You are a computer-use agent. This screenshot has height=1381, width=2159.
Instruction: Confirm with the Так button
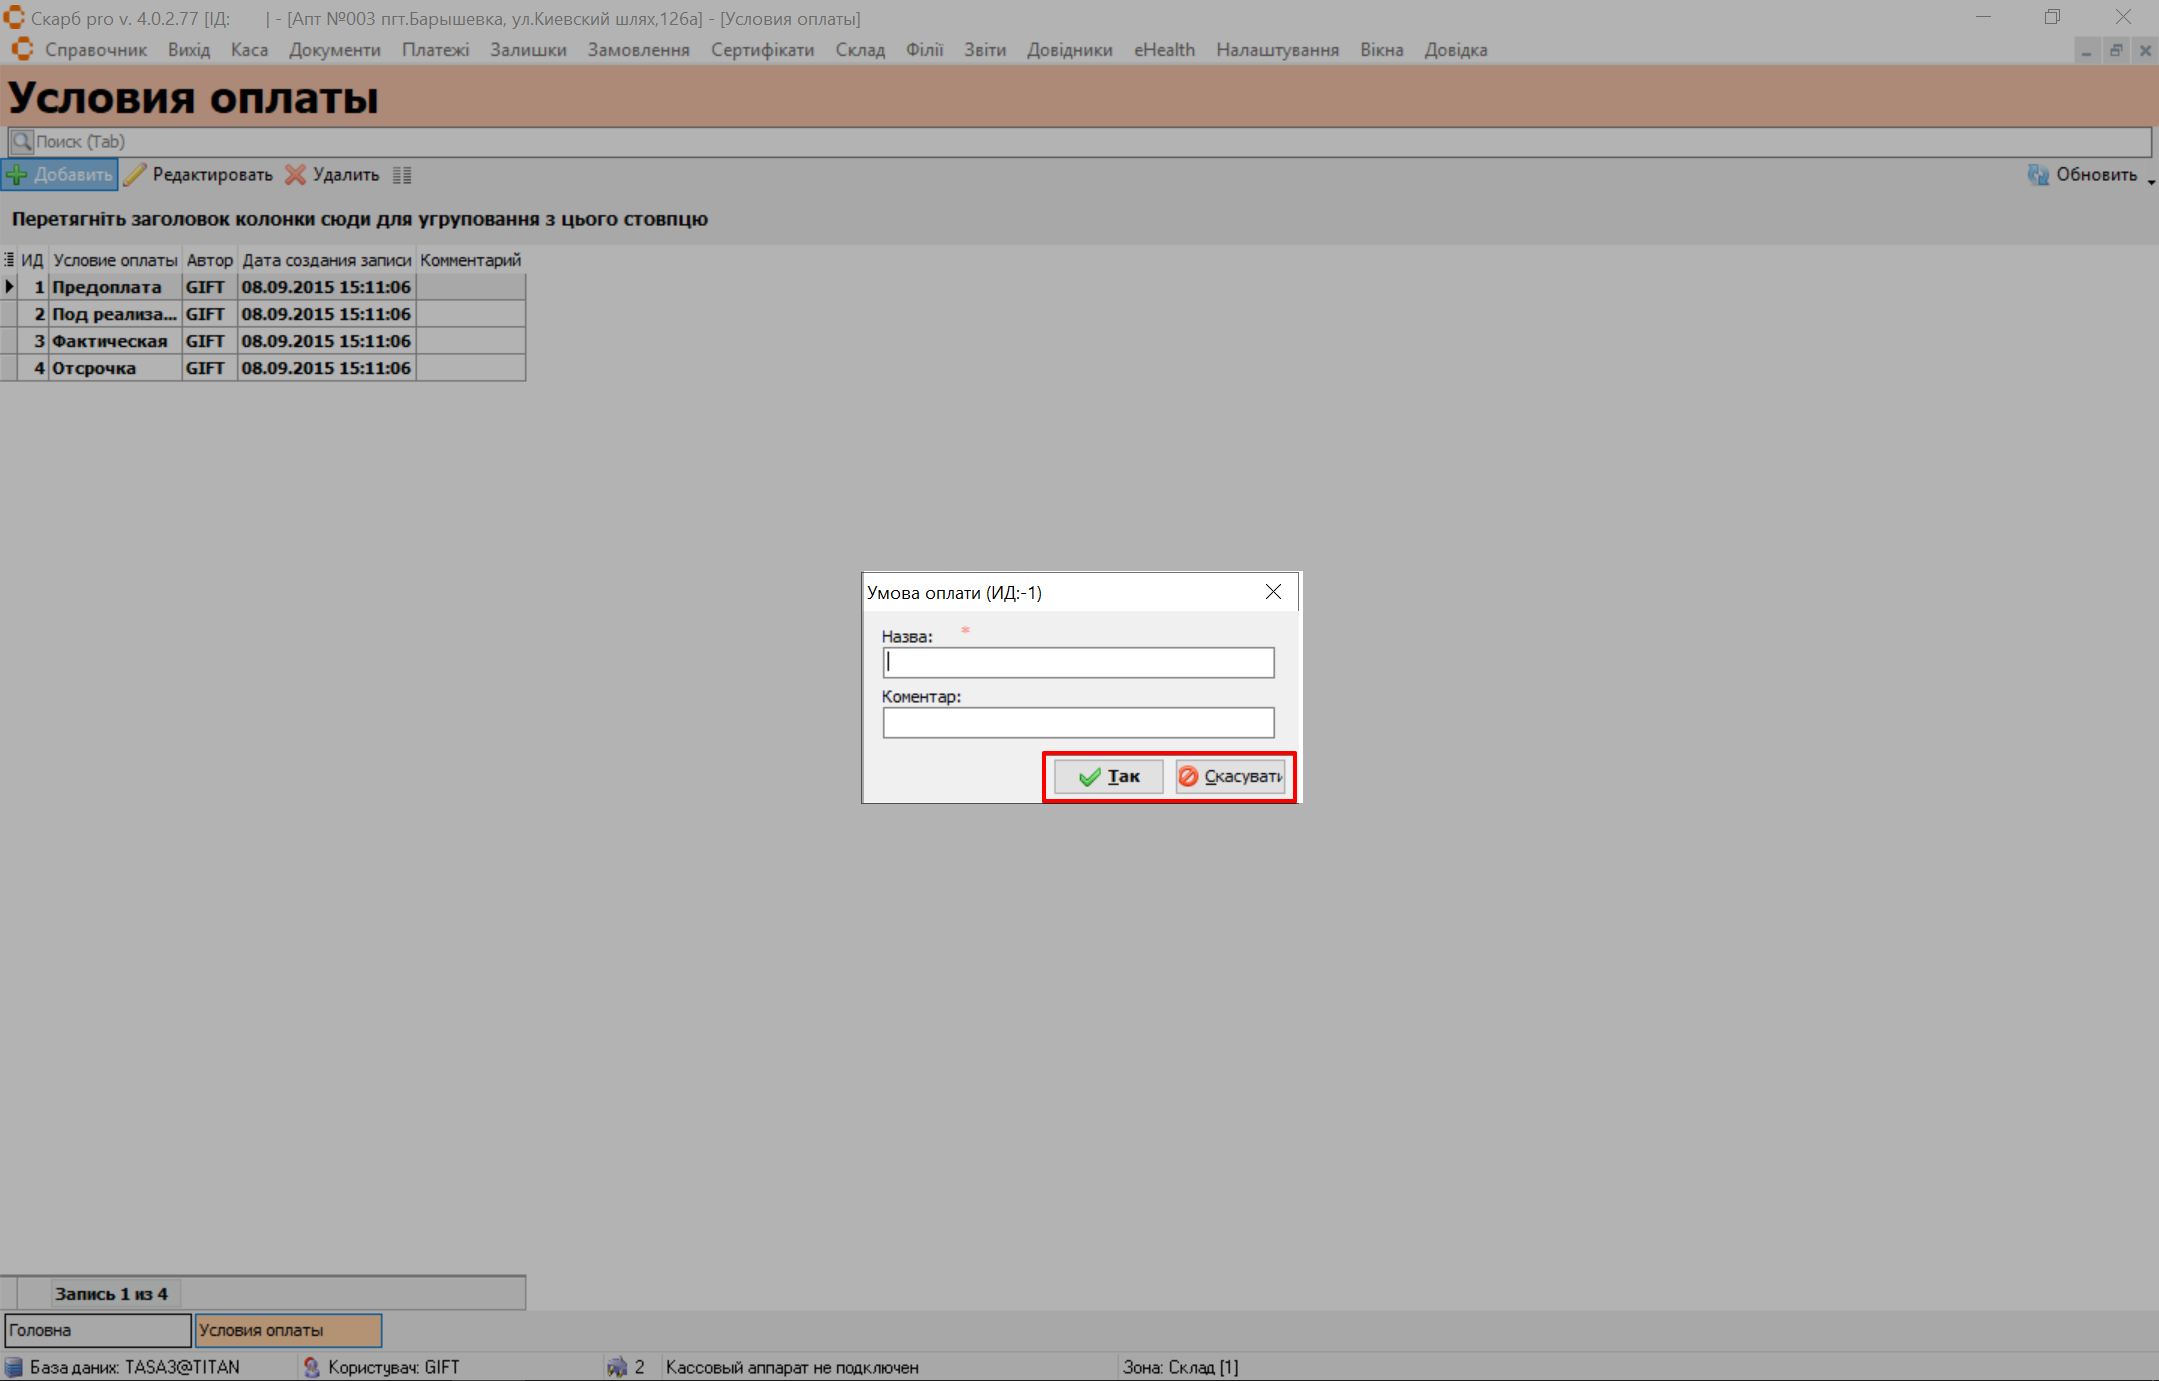pyautogui.click(x=1108, y=776)
